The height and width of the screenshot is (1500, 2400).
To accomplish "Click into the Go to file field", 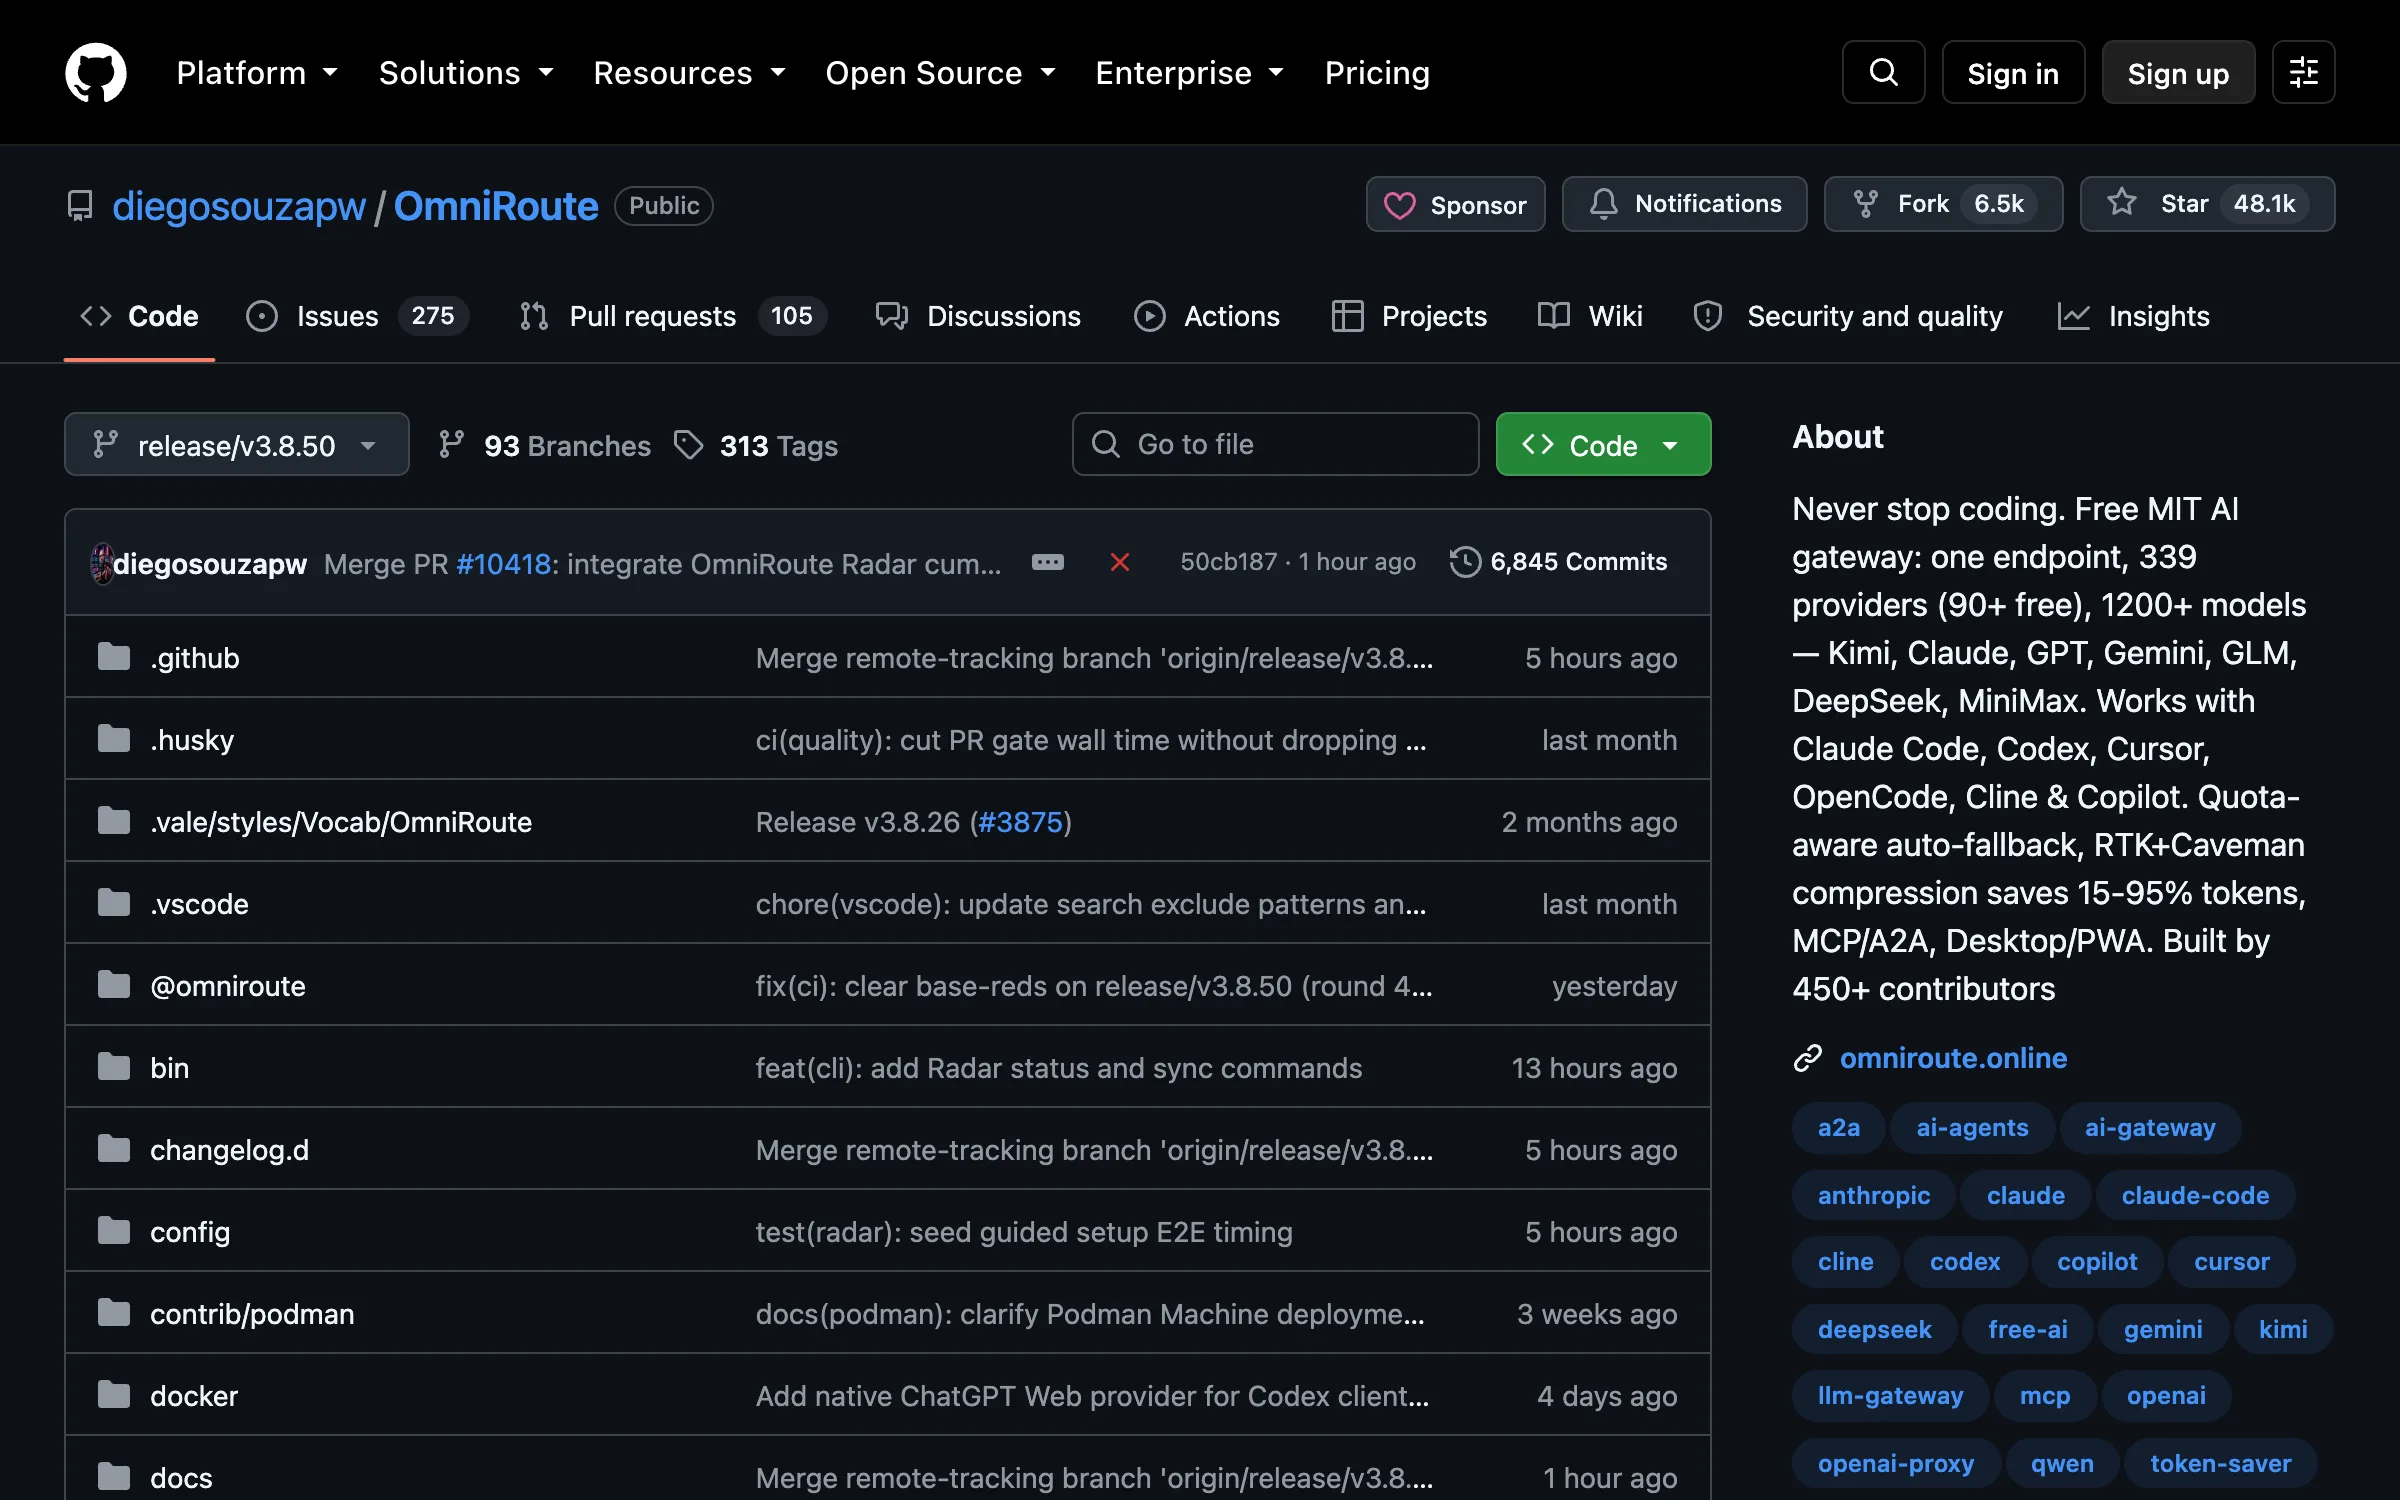I will pyautogui.click(x=1275, y=444).
